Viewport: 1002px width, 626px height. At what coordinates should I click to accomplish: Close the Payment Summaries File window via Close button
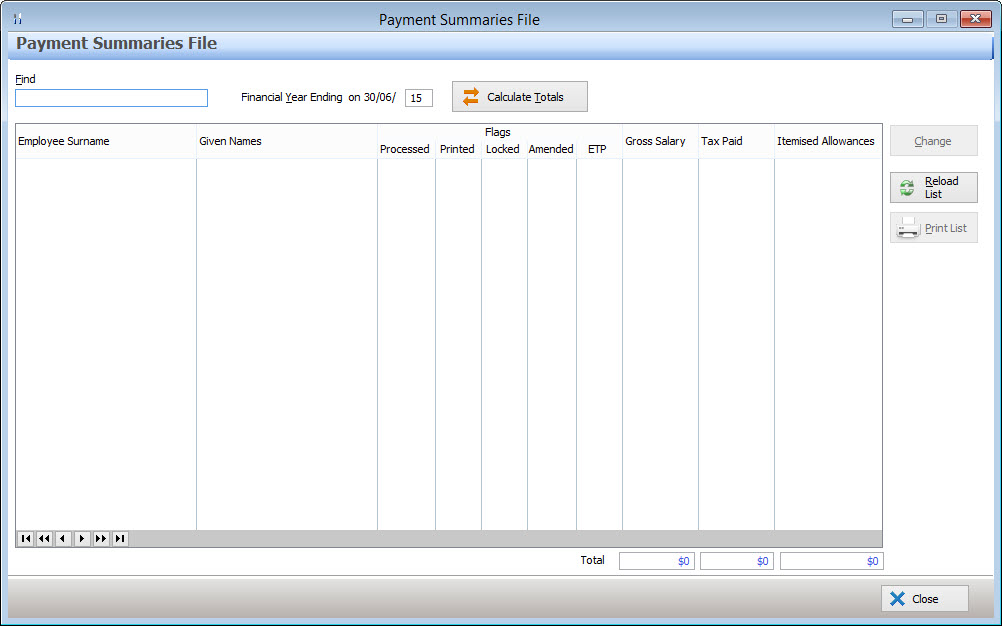point(924,598)
